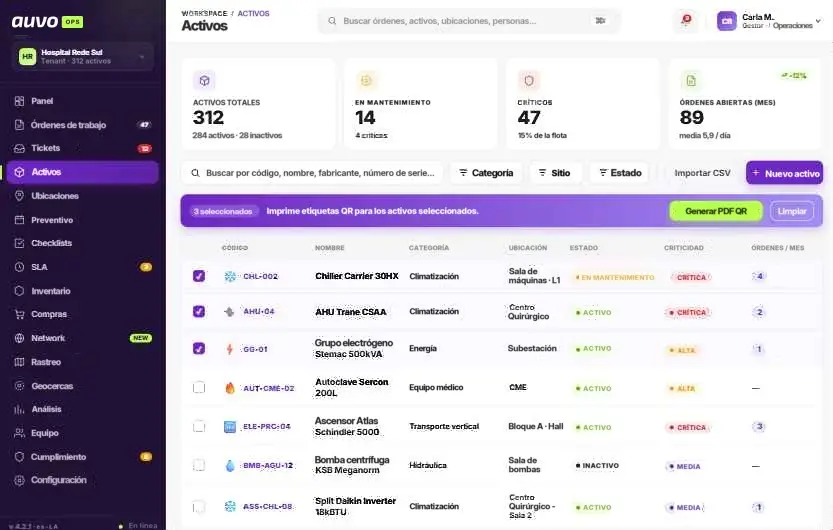833x530 pixels.
Task: Click the Órdenes abiertas document card icon
Action: 691,81
